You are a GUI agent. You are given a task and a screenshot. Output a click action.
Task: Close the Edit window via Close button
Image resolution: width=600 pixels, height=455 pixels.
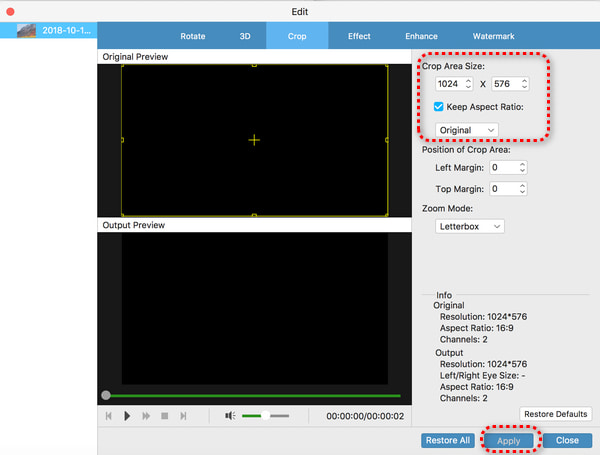(567, 440)
